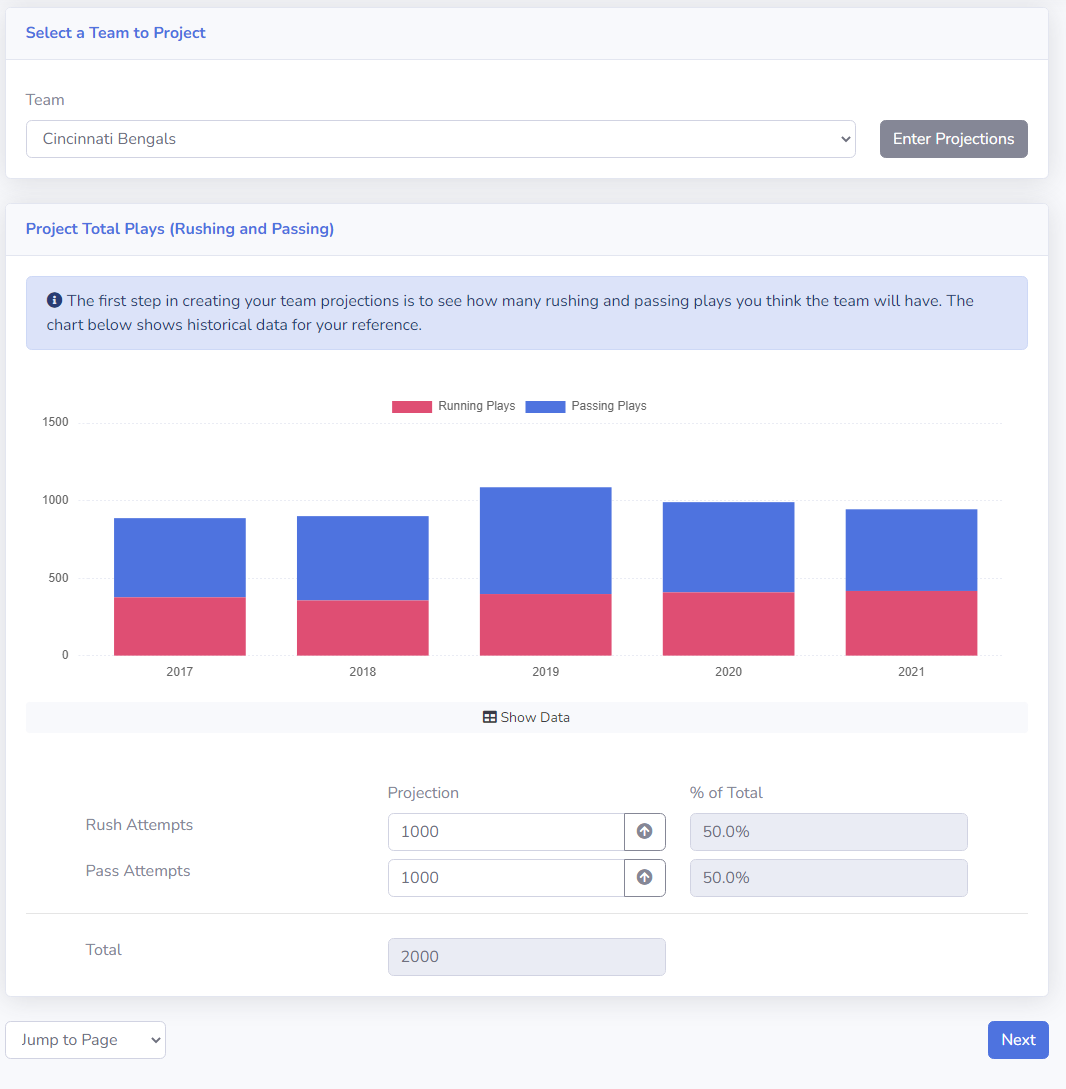Toggle Running Plays legend swatch
This screenshot has width=1066, height=1089.
click(412, 406)
